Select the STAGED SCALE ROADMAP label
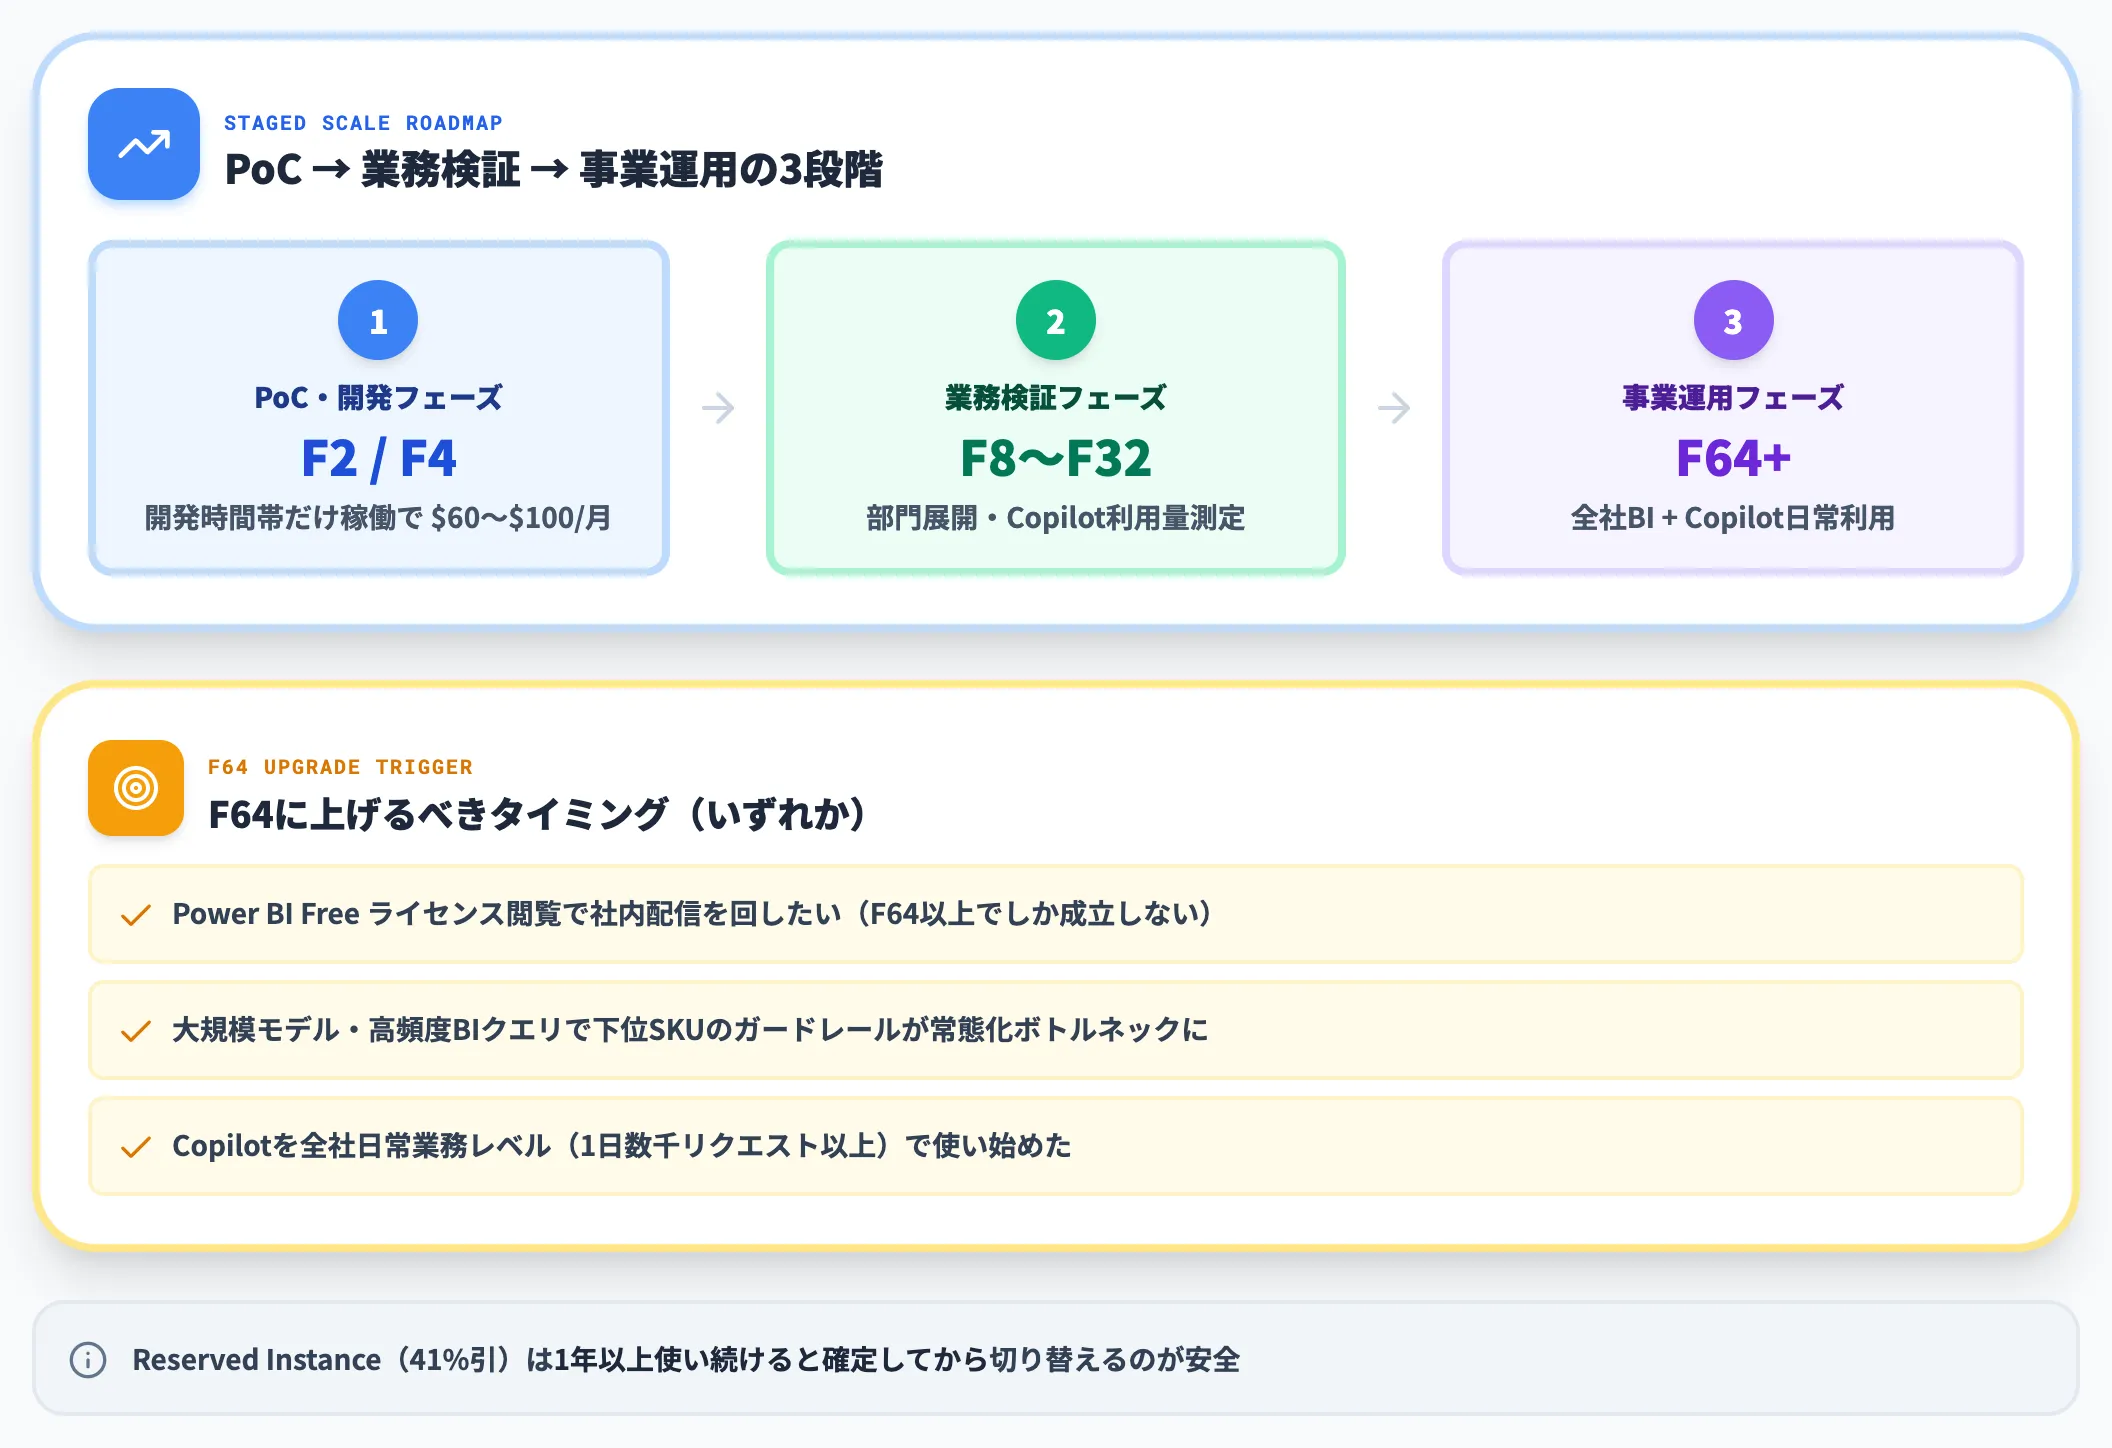 [x=363, y=123]
